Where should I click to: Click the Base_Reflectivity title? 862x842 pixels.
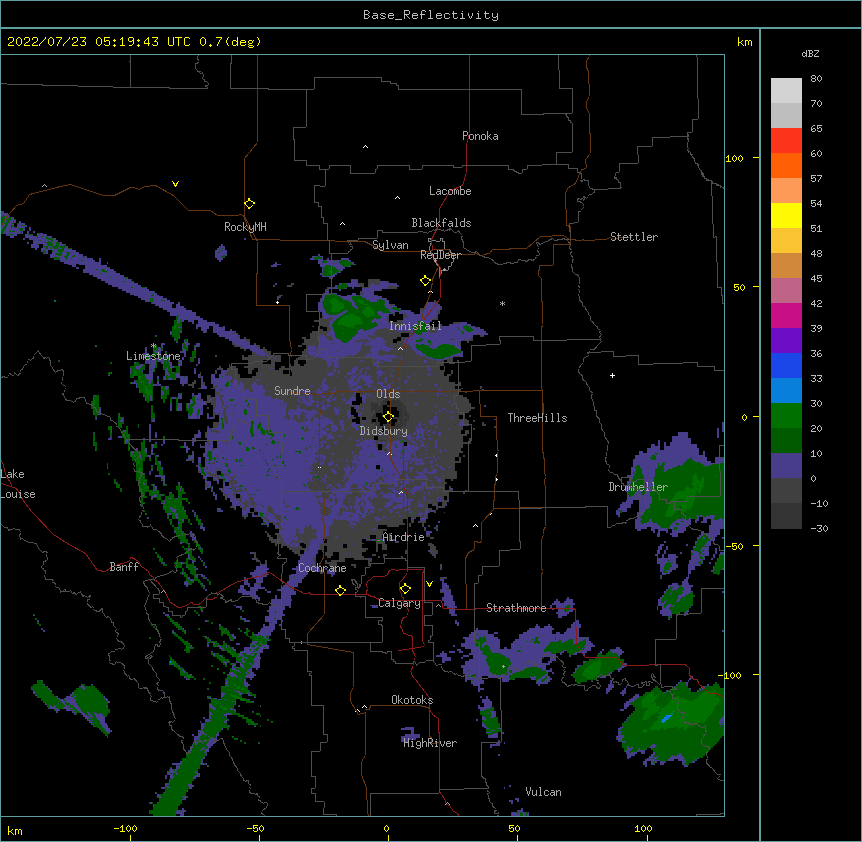pos(431,15)
